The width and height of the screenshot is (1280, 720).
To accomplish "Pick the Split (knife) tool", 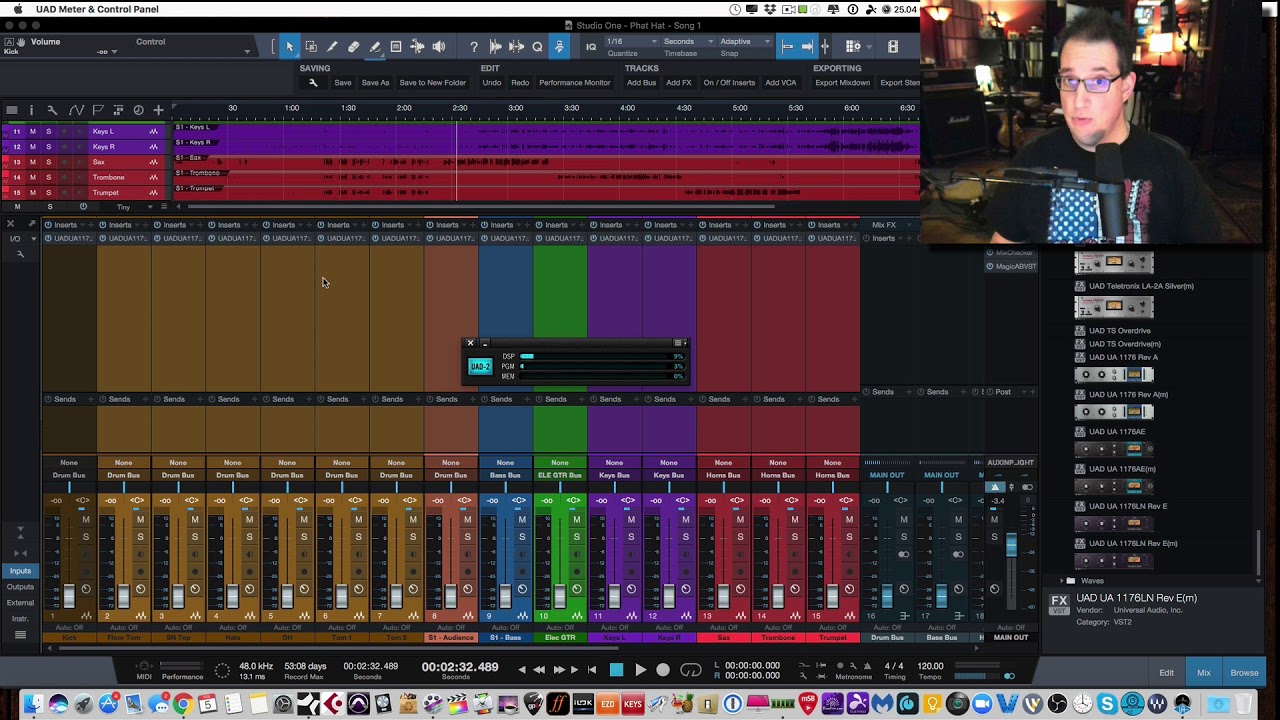I will pos(332,46).
